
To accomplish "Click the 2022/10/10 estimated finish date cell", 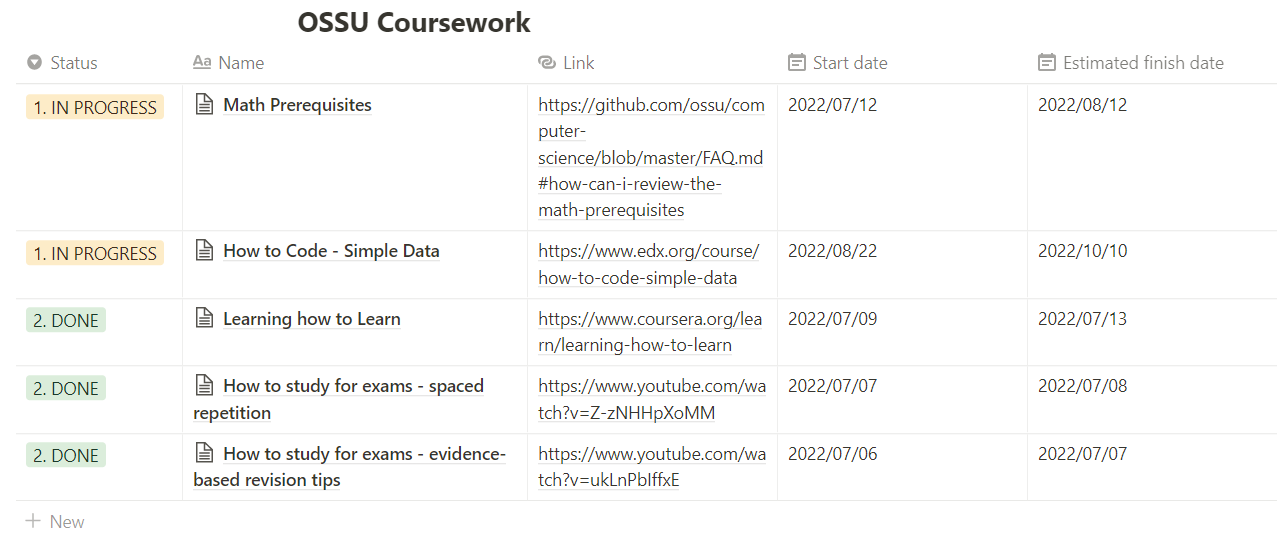I will 1082,251.
